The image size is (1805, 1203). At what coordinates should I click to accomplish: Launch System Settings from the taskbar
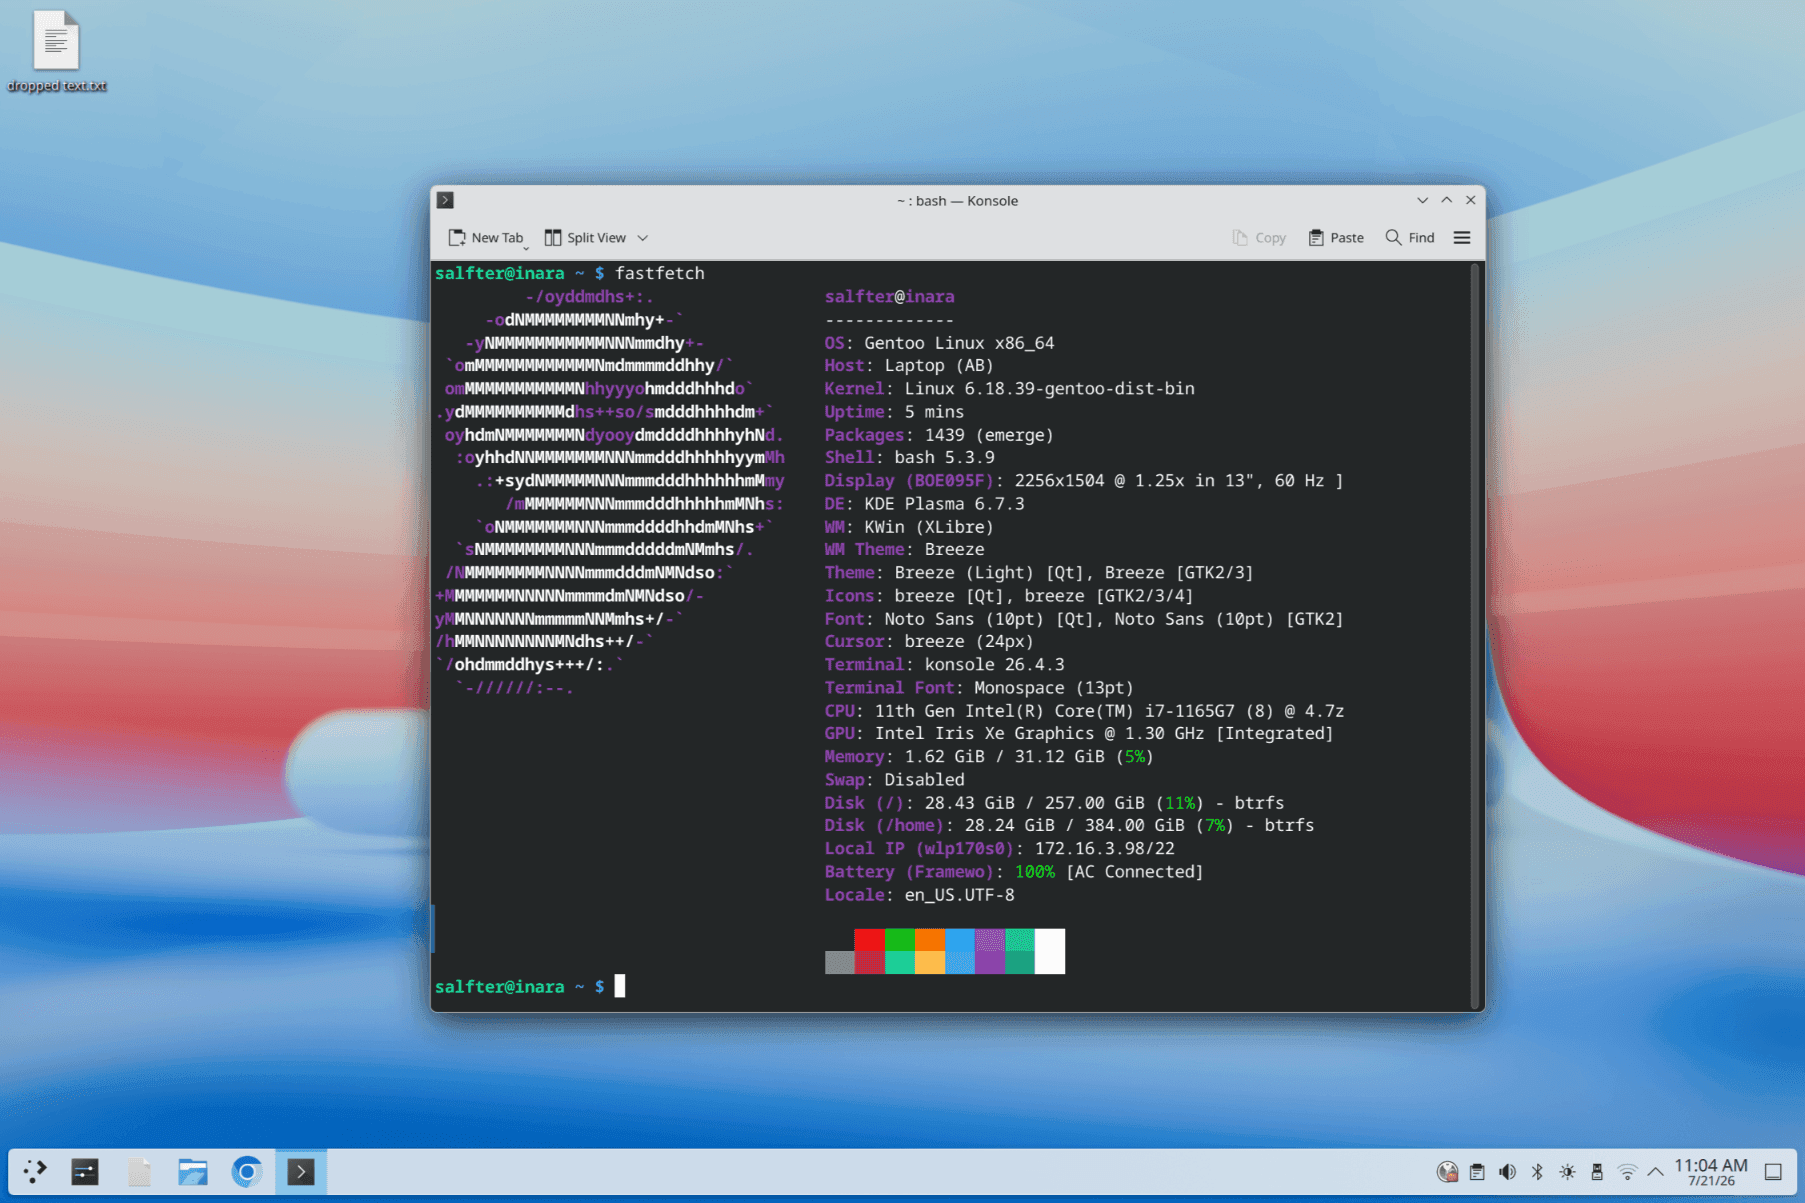click(85, 1171)
